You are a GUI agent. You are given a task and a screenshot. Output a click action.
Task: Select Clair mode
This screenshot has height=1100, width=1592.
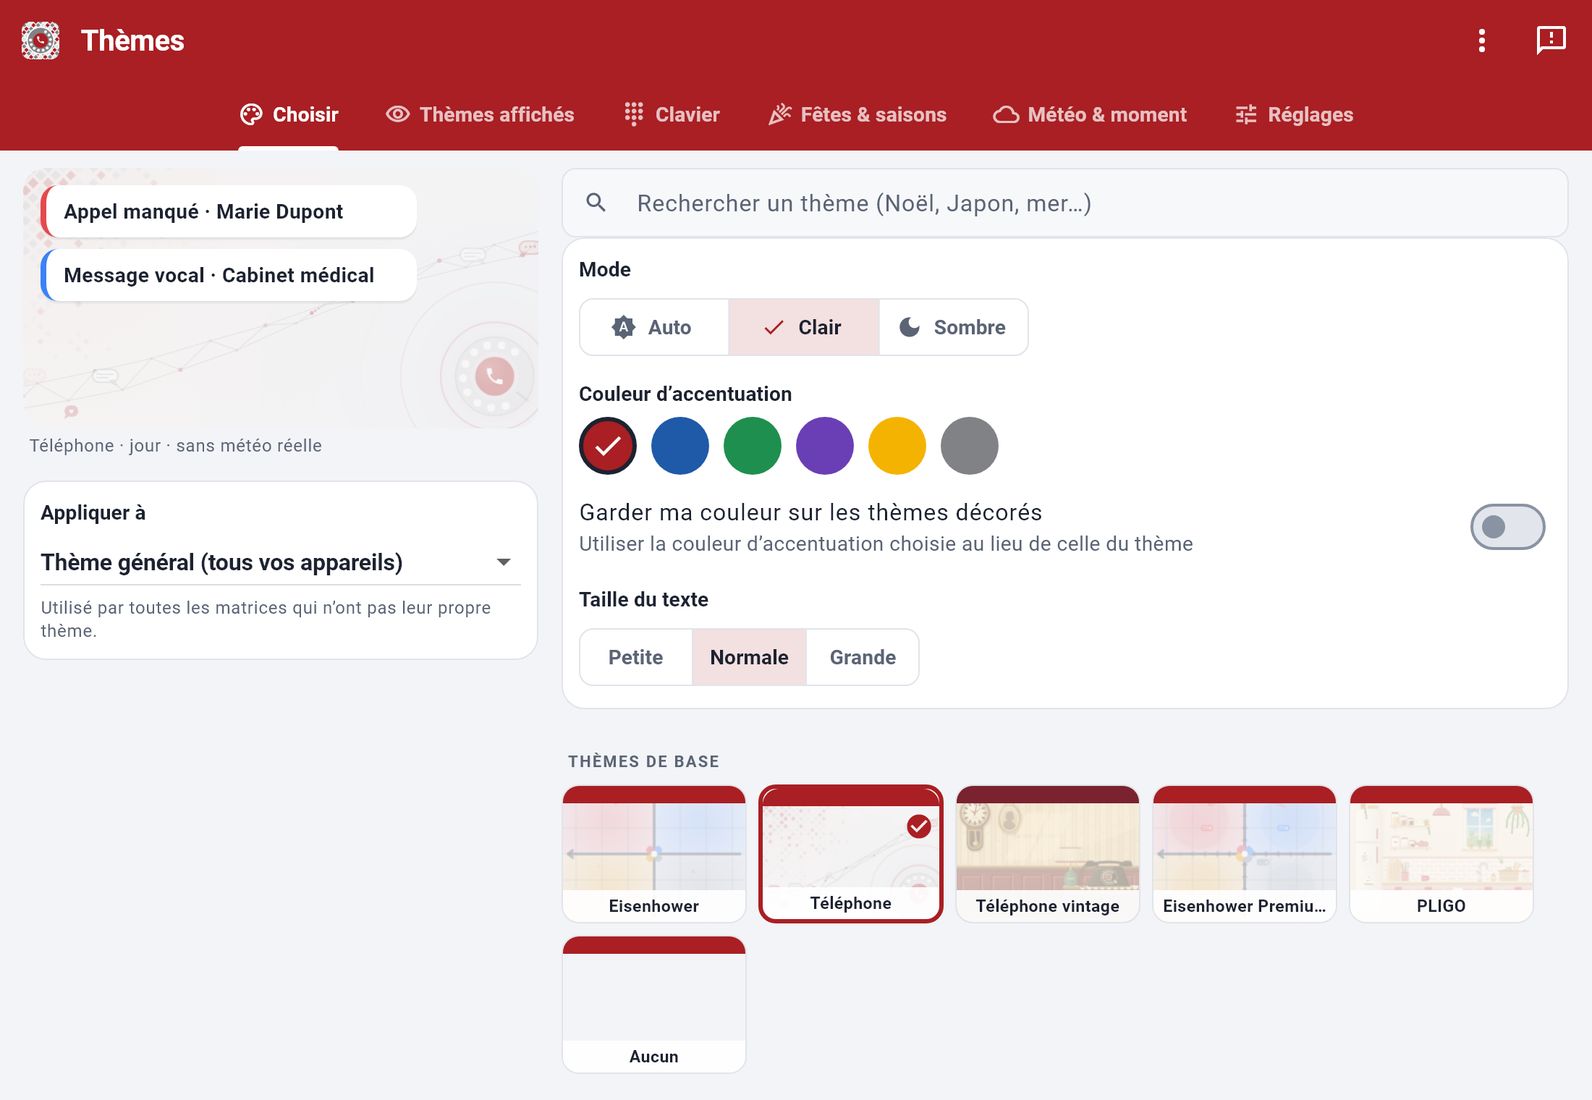coord(804,327)
